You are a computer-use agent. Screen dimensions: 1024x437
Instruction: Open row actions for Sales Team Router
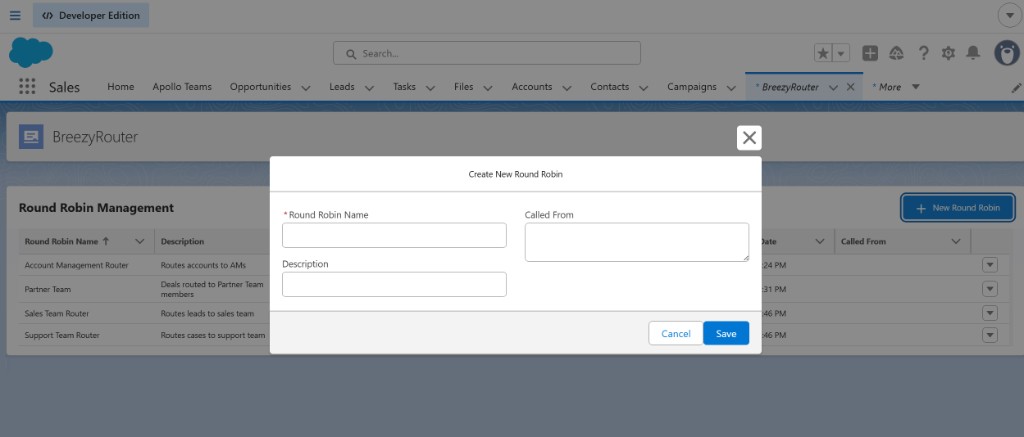tap(990, 313)
